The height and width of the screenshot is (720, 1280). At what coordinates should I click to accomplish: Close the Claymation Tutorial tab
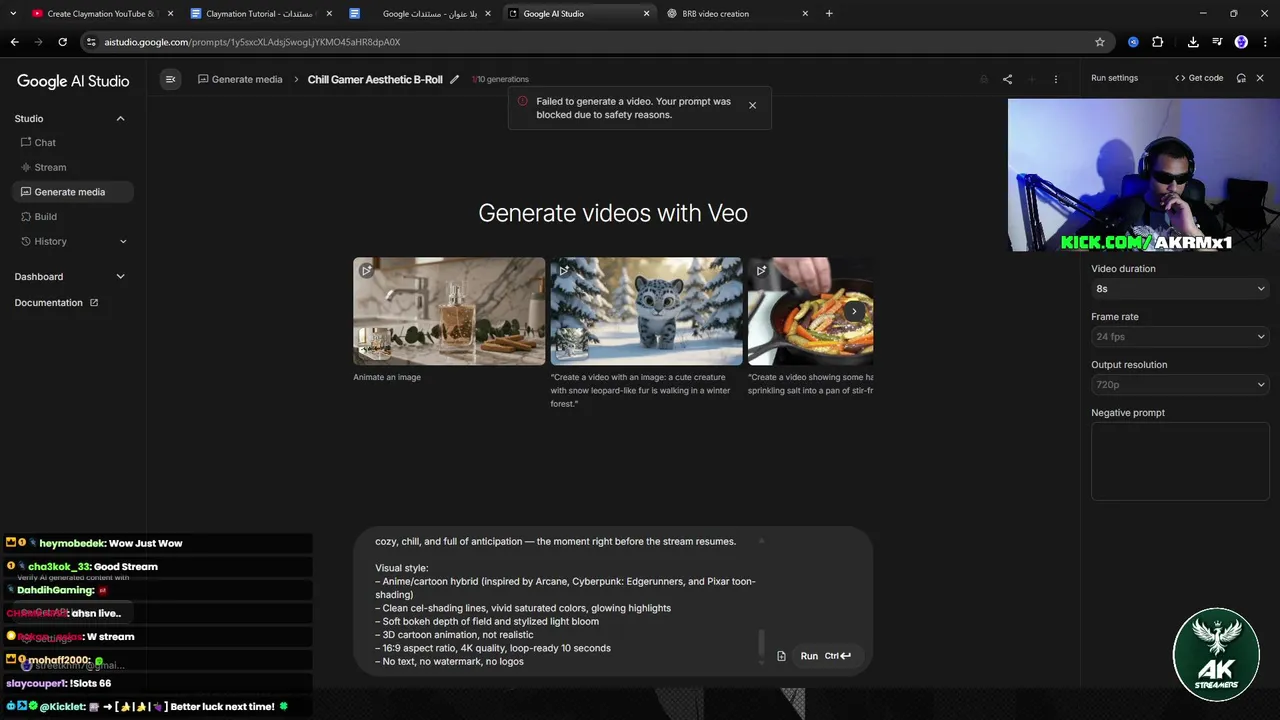tap(330, 14)
